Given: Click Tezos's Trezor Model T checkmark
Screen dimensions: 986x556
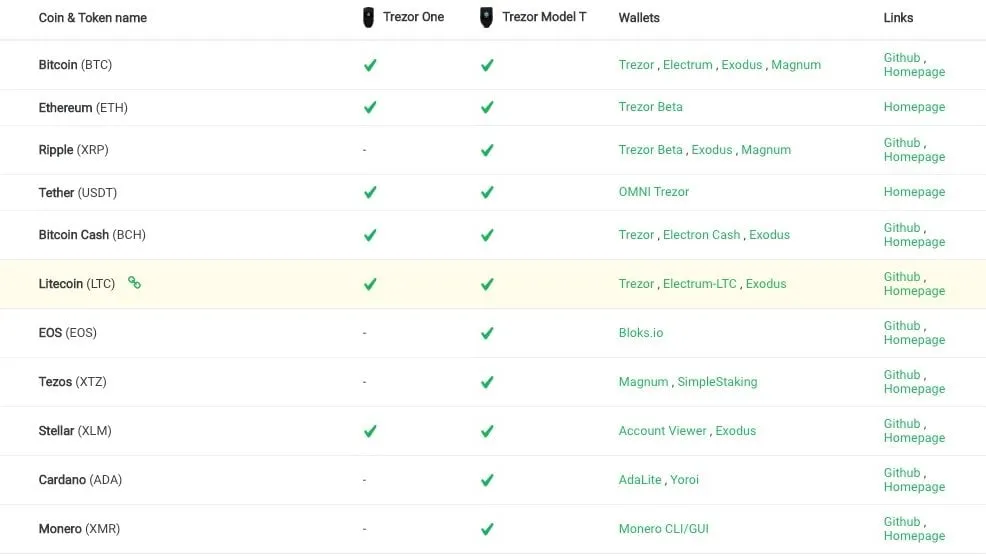Looking at the screenshot, I should coord(487,382).
